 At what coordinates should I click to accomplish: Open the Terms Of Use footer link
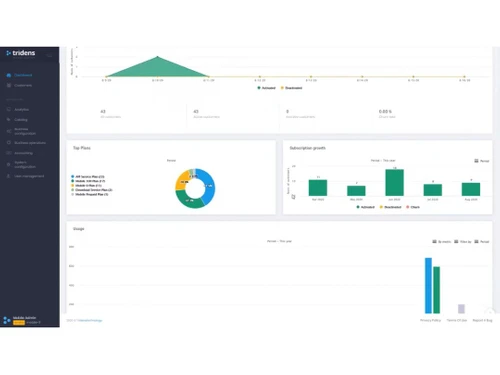click(457, 320)
